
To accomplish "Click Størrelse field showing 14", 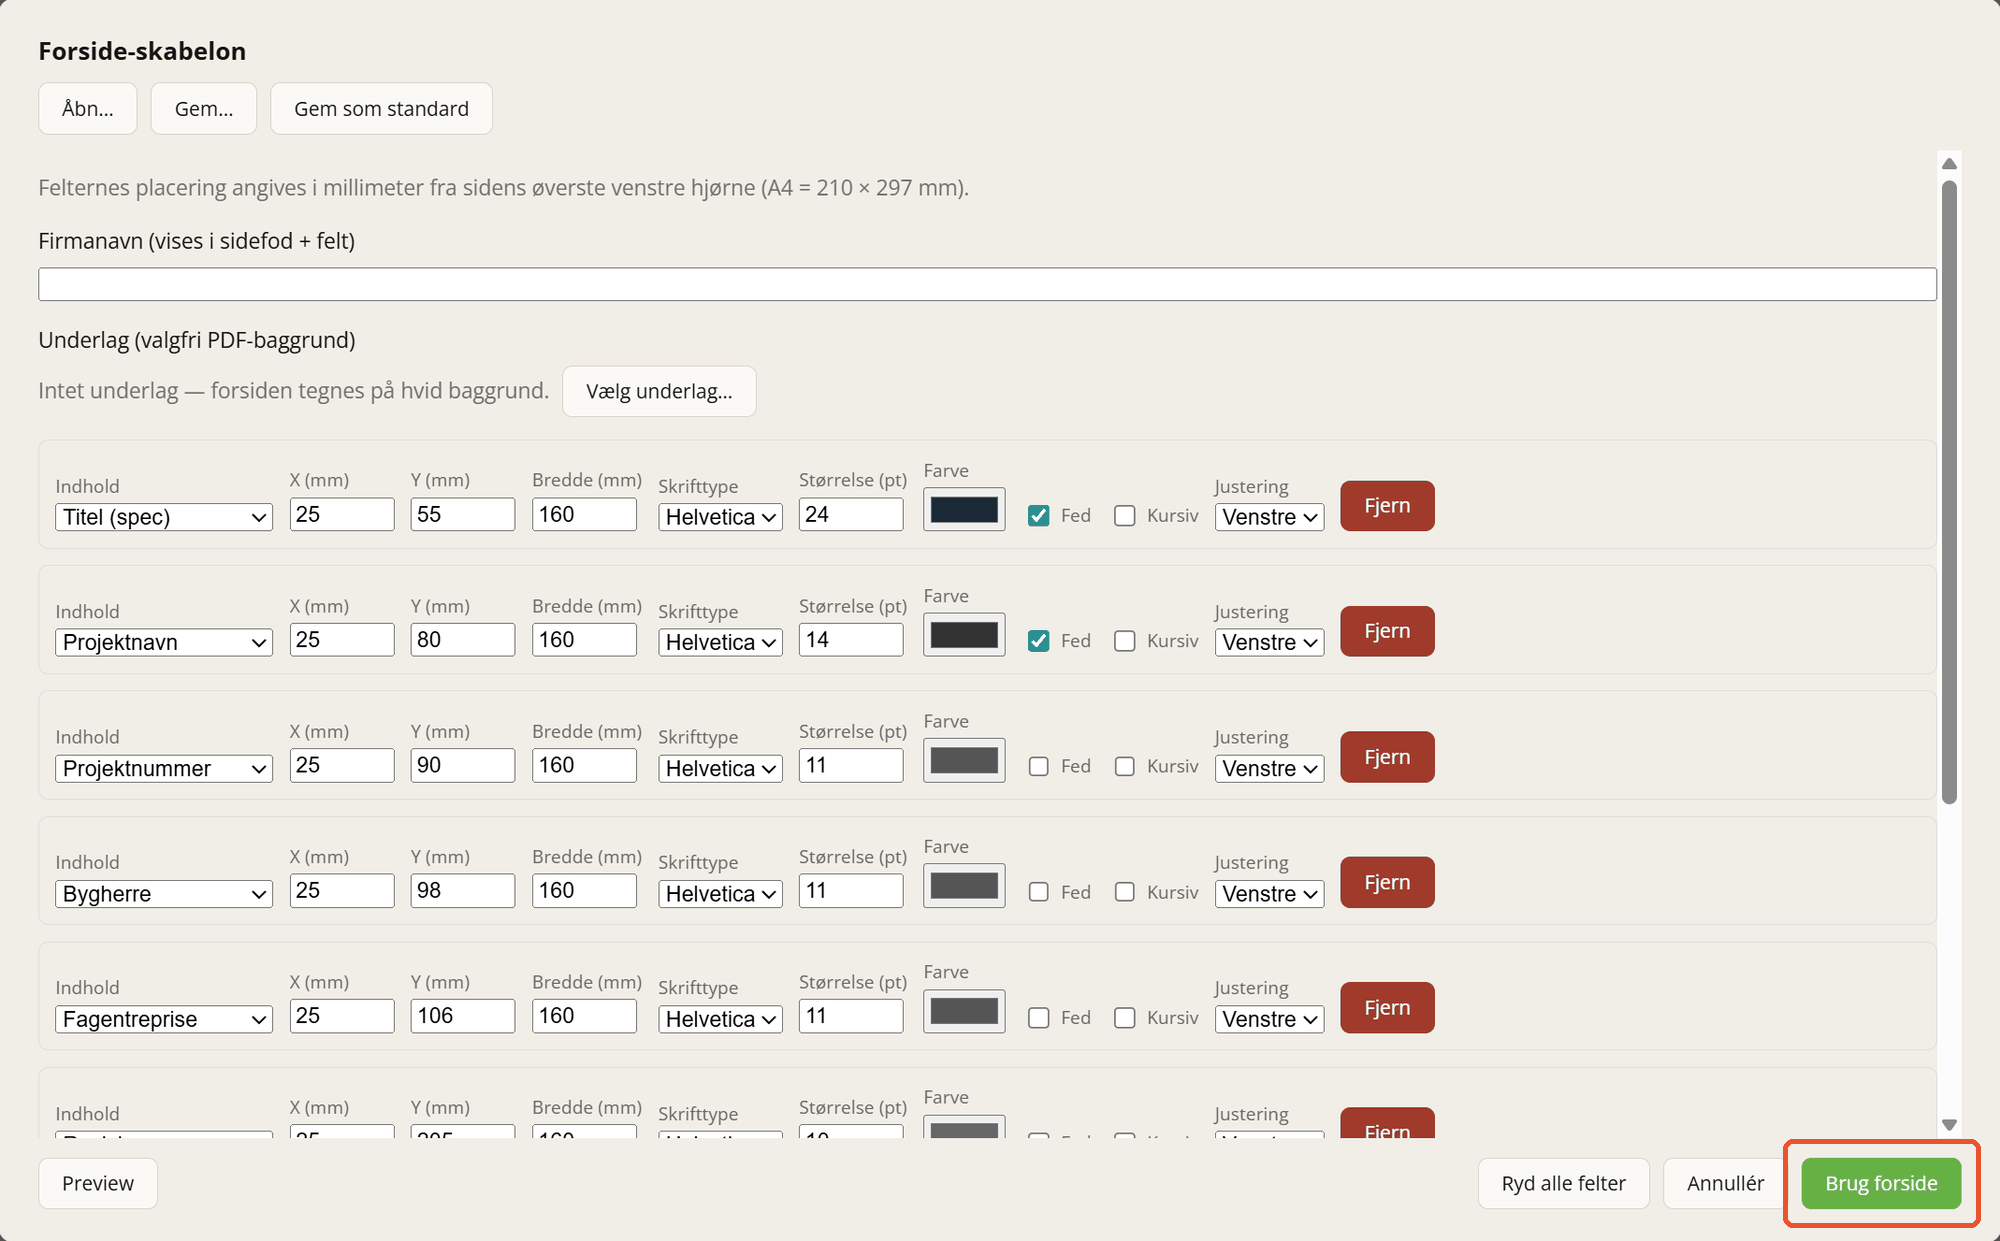I will coord(851,640).
